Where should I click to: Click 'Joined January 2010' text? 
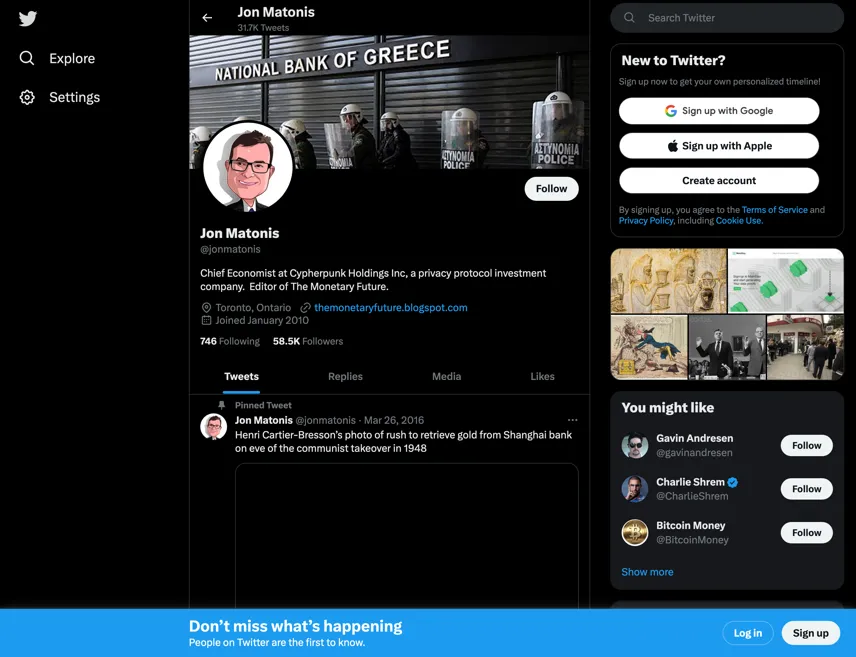click(262, 321)
